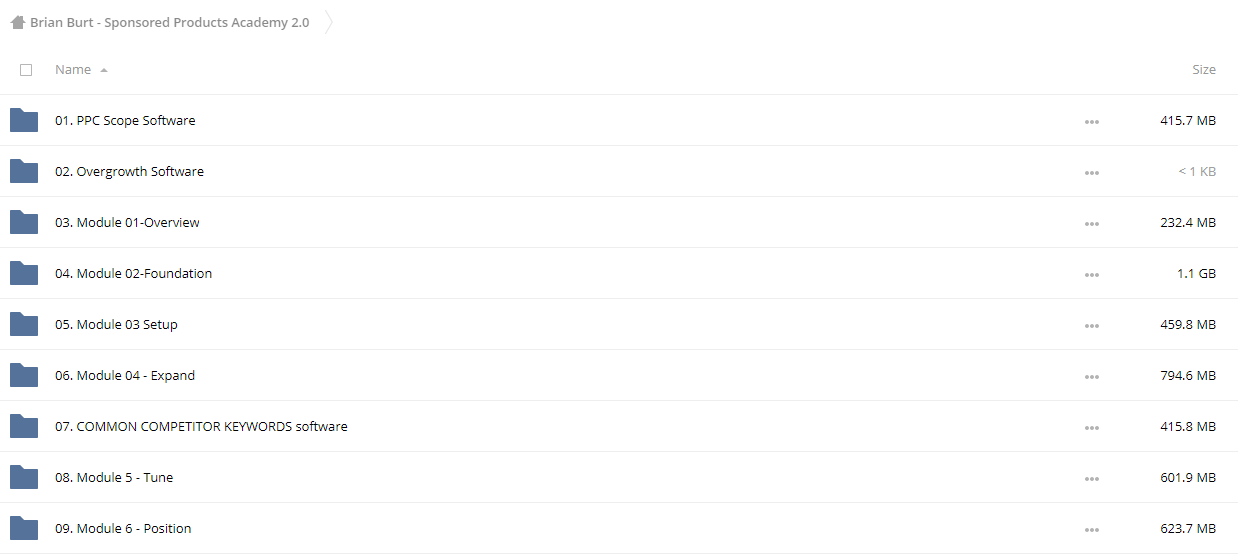Open more options for PPC Scope Software
The width and height of the screenshot is (1238, 555).
click(1091, 121)
